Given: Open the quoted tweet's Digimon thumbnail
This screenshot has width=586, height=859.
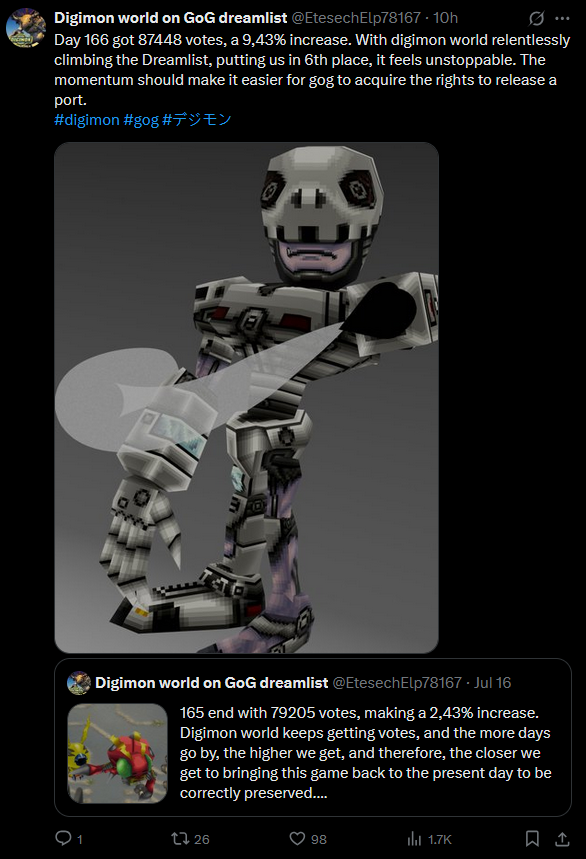Looking at the screenshot, I should [117, 753].
